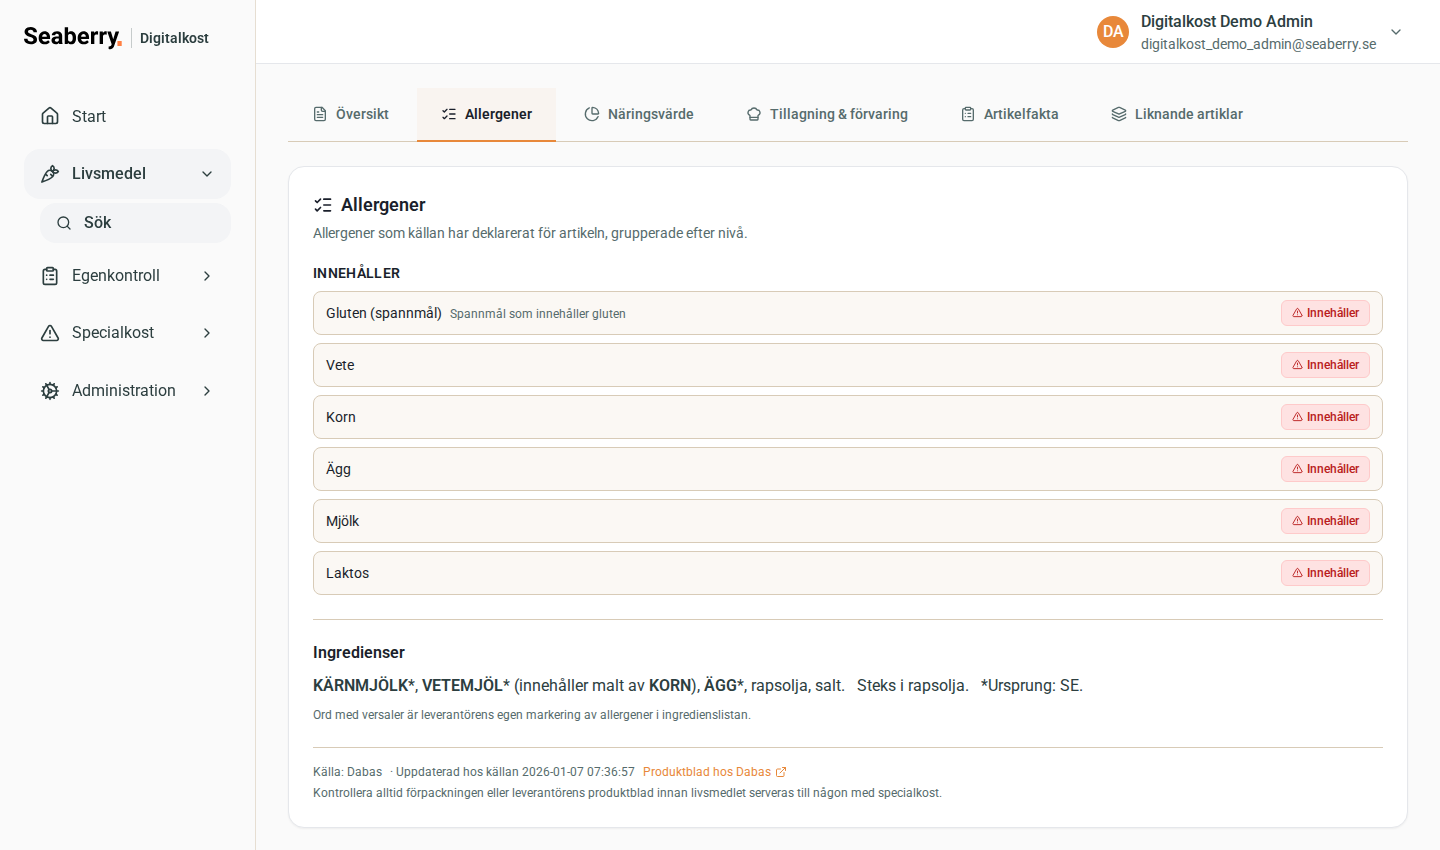The height and width of the screenshot is (850, 1440).
Task: Click the carrot icon beside Livsmedel
Action: pos(50,174)
